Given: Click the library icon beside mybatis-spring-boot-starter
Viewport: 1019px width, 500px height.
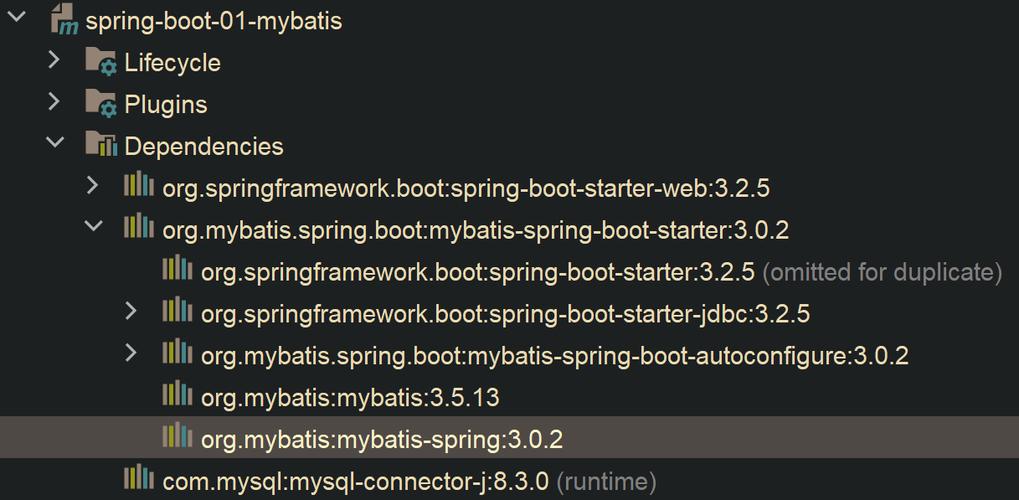Looking at the screenshot, I should (139, 229).
